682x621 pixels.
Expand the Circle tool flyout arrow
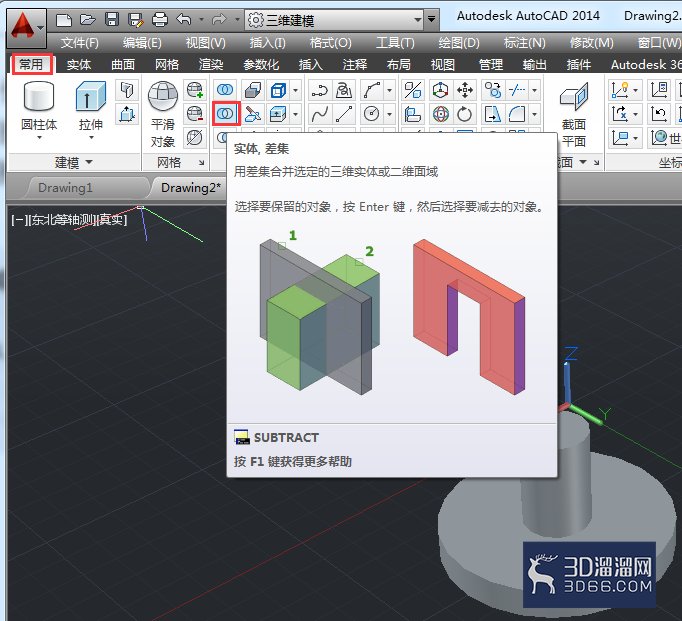(x=389, y=114)
